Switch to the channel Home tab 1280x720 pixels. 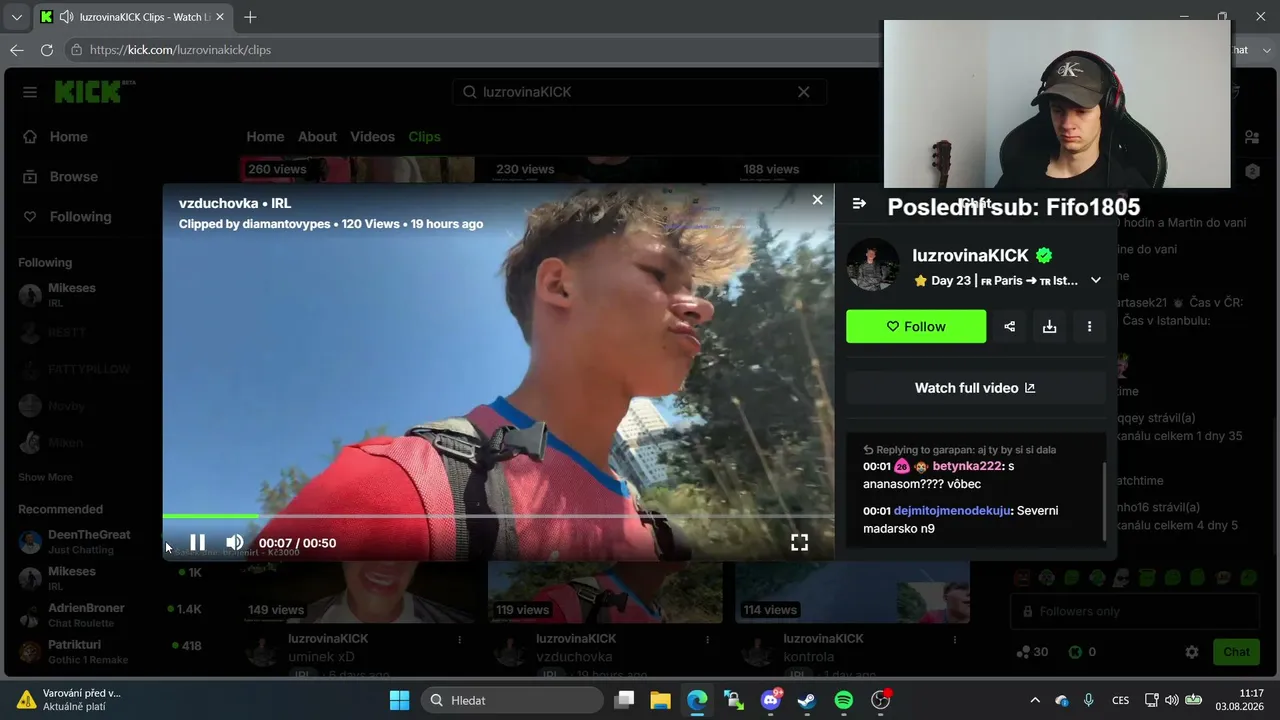tap(265, 137)
